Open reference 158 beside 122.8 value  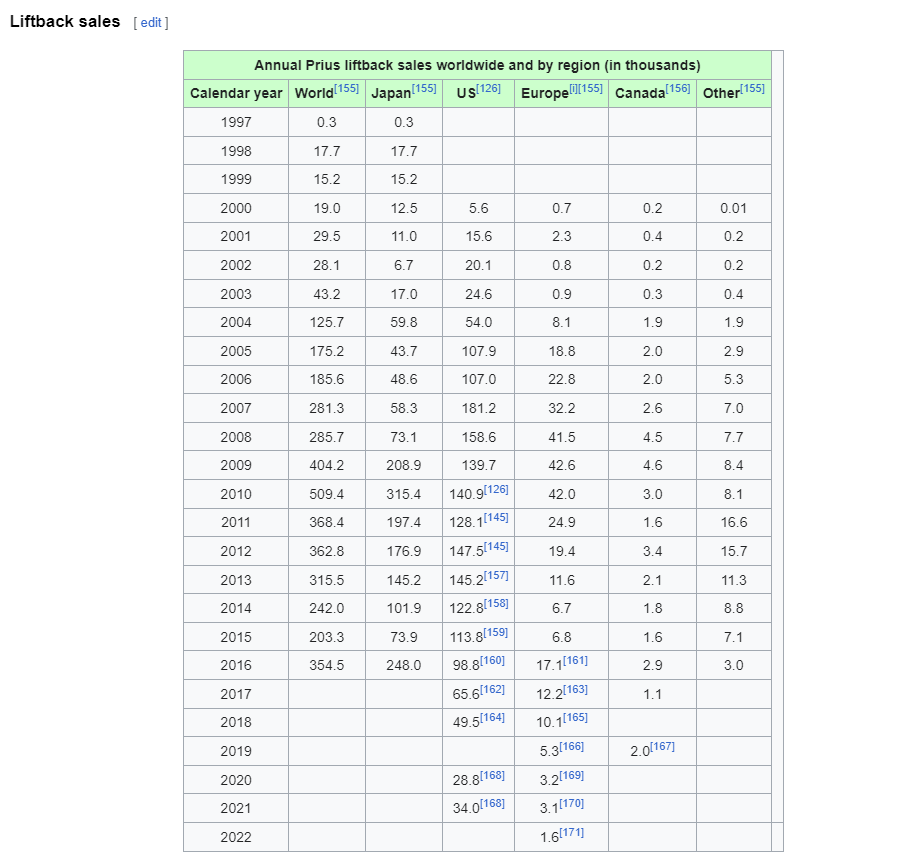[496, 603]
